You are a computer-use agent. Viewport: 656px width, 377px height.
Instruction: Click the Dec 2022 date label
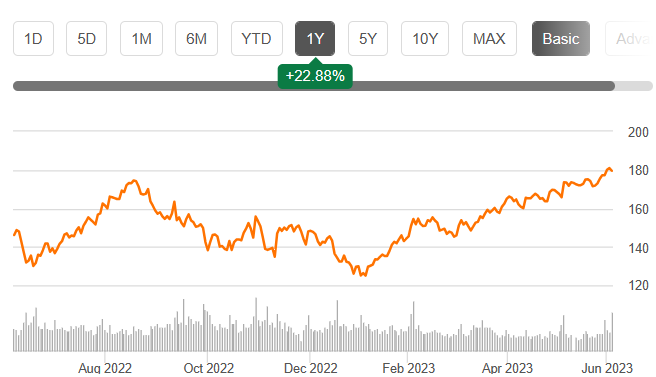(310, 368)
